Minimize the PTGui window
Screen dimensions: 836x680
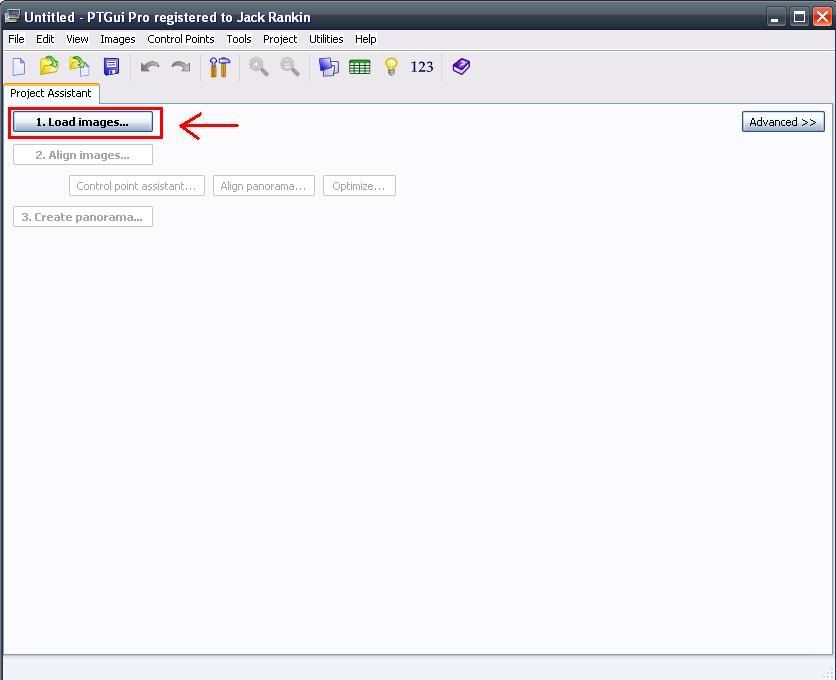point(775,17)
